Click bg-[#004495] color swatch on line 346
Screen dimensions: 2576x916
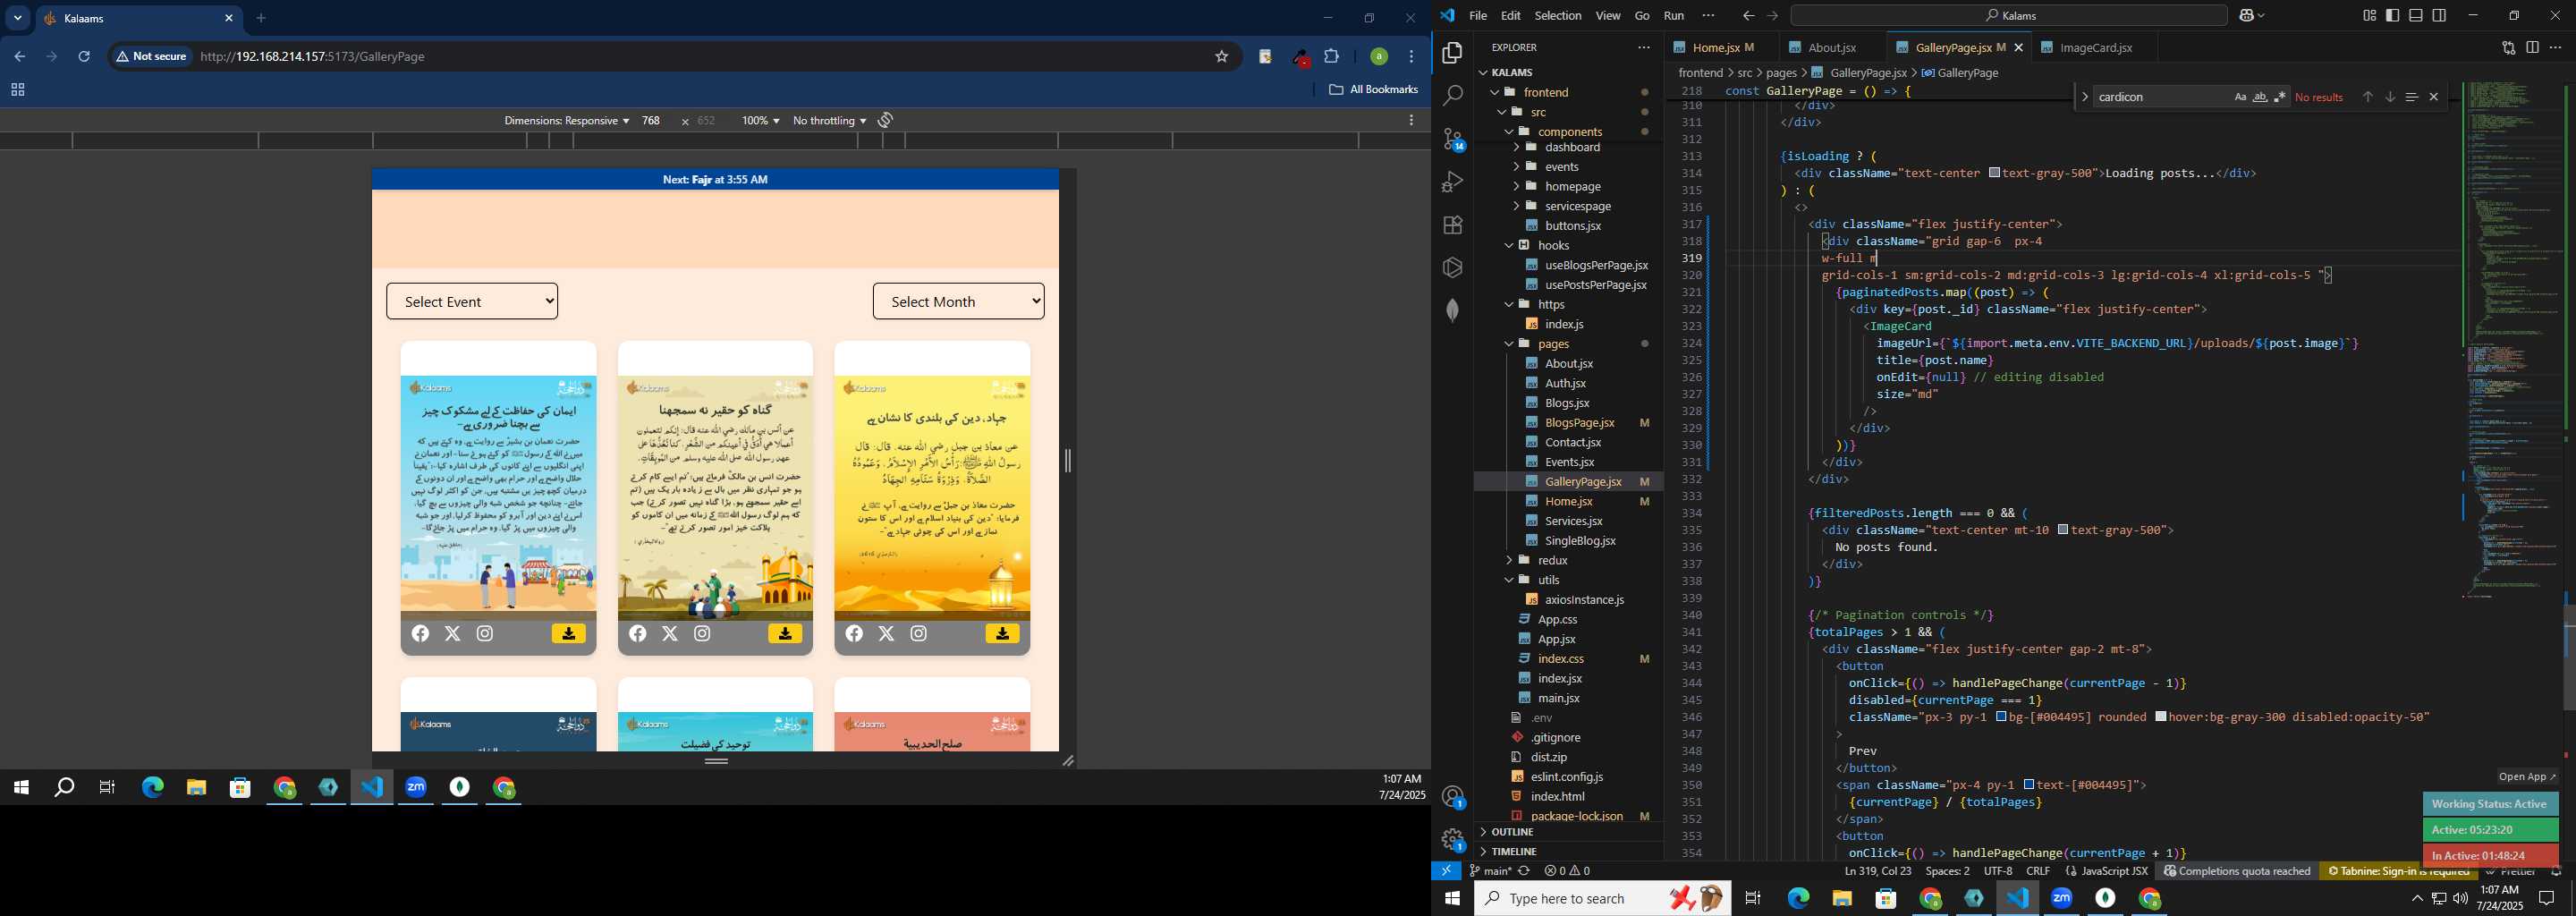[x=2001, y=717]
